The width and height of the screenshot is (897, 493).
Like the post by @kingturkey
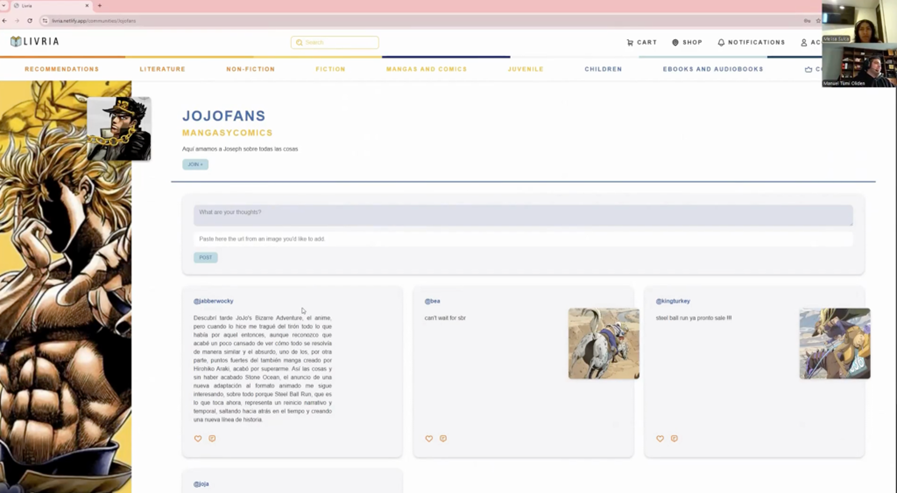click(x=660, y=439)
